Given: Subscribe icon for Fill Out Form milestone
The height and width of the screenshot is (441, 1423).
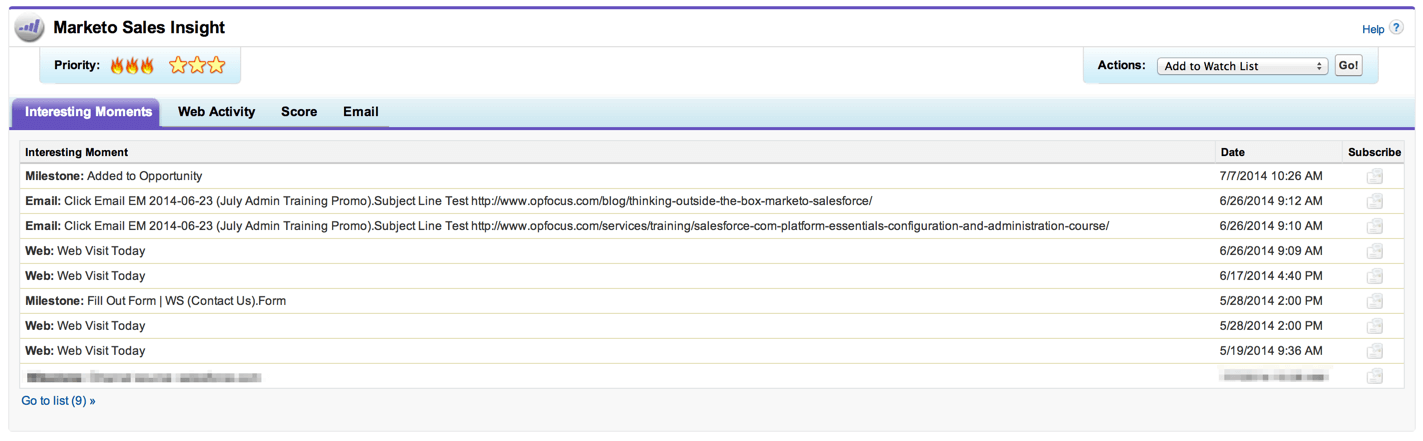Looking at the screenshot, I should pyautogui.click(x=1375, y=301).
